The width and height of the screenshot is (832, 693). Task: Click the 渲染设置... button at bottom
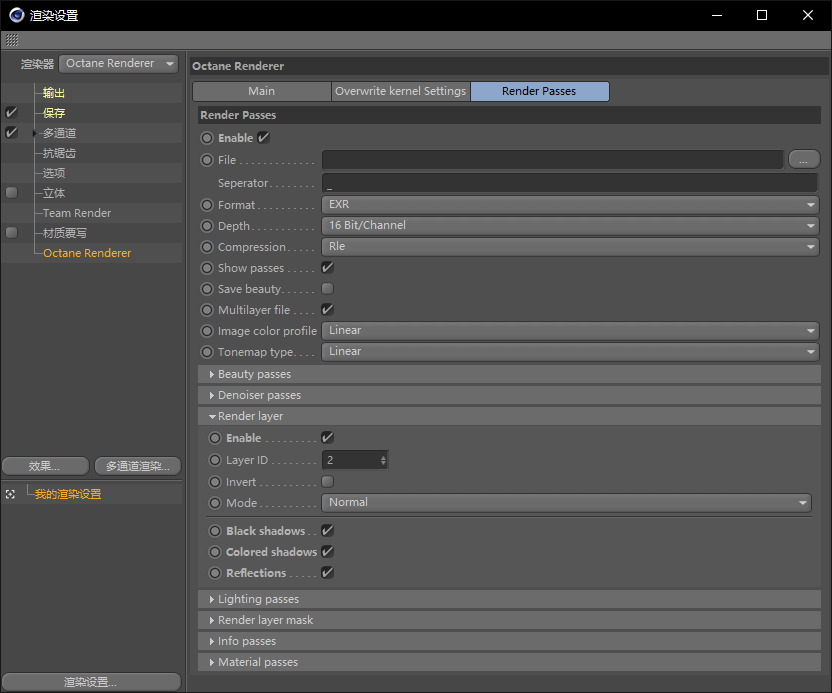click(x=91, y=682)
